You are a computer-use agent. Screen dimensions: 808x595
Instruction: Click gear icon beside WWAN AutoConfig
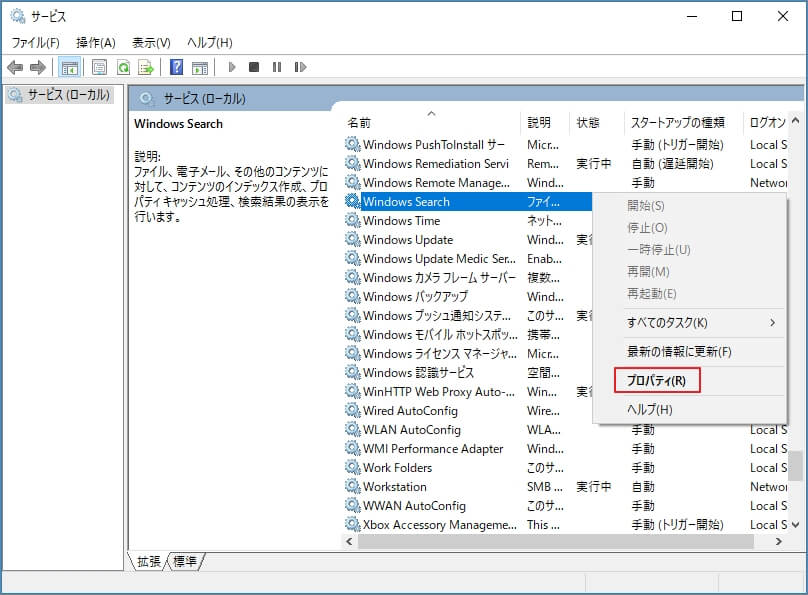(352, 505)
